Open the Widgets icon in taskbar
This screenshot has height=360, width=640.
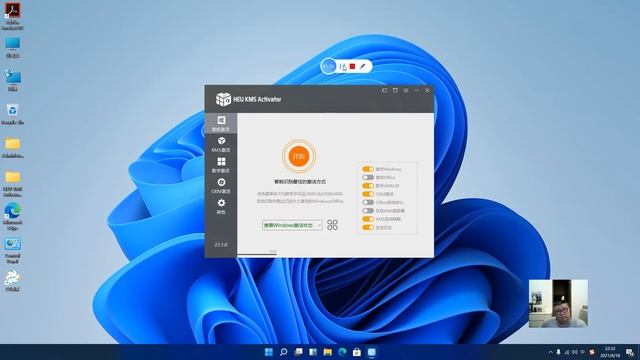click(313, 352)
